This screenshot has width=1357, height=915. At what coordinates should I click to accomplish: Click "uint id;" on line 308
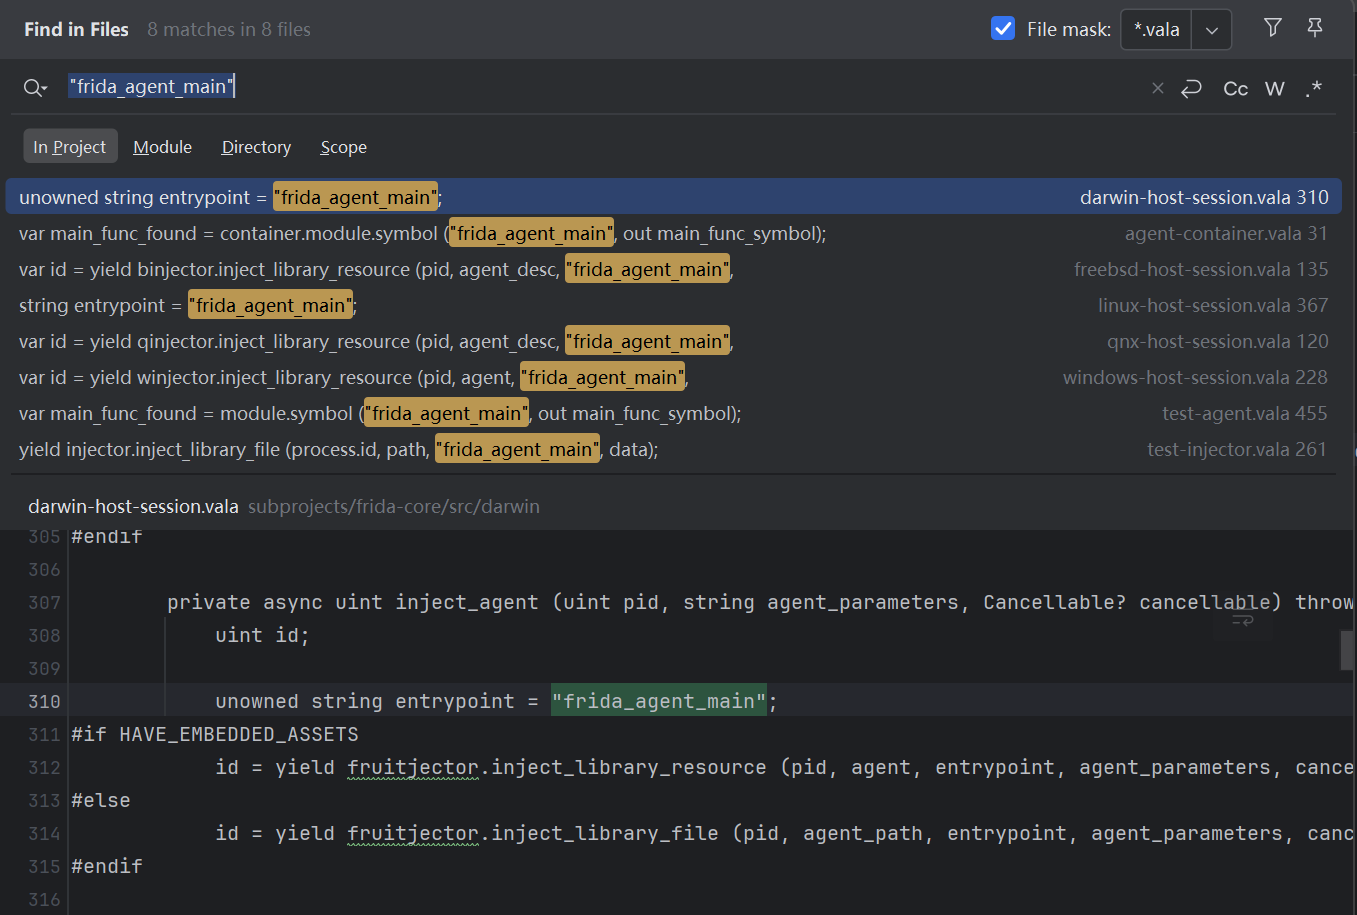pos(262,635)
